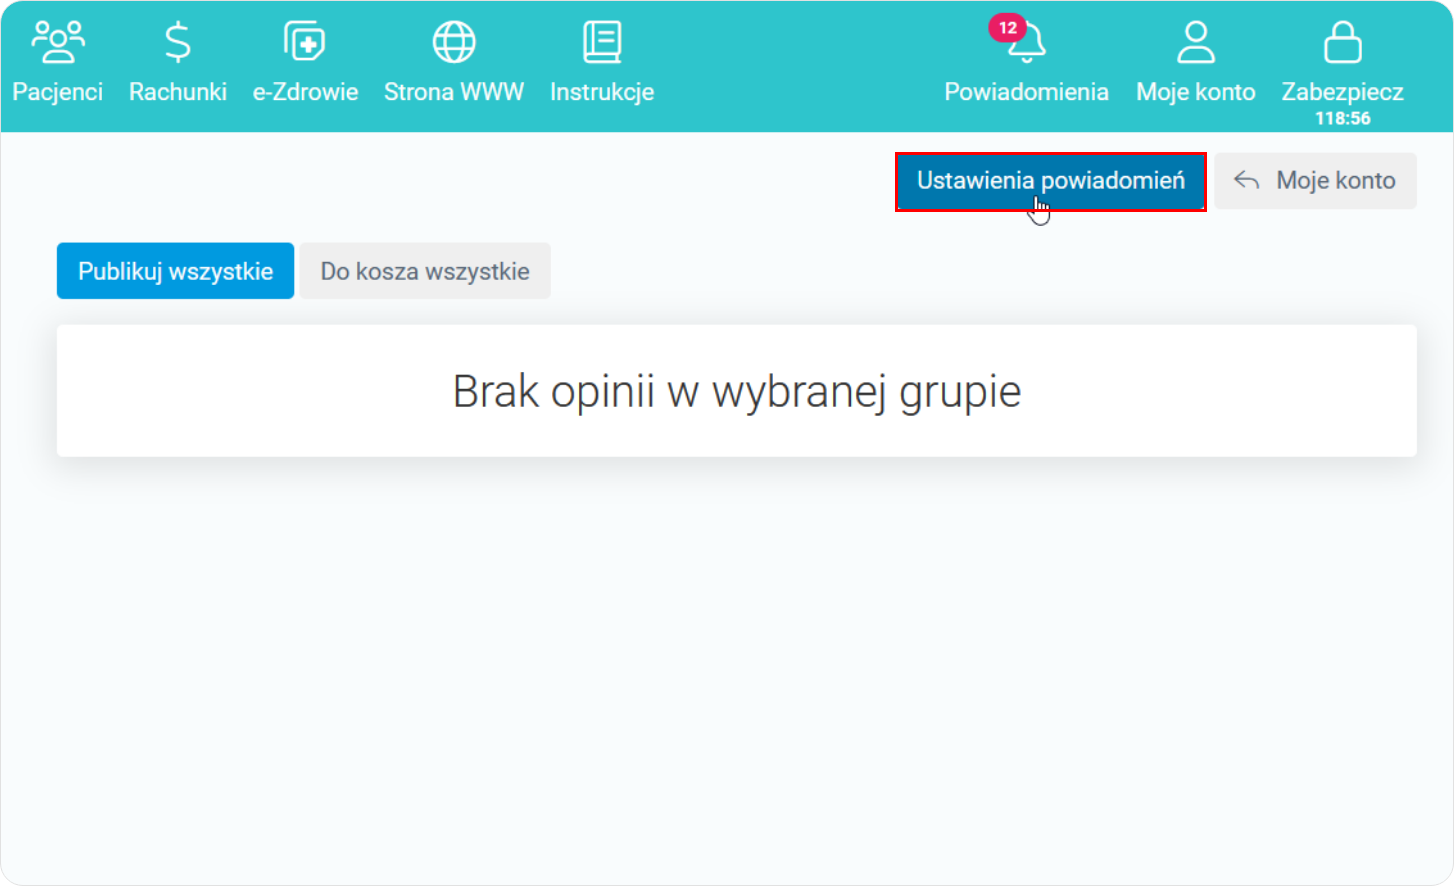This screenshot has height=886, width=1454.
Task: Open the Pacjenci patients icon
Action: (58, 42)
